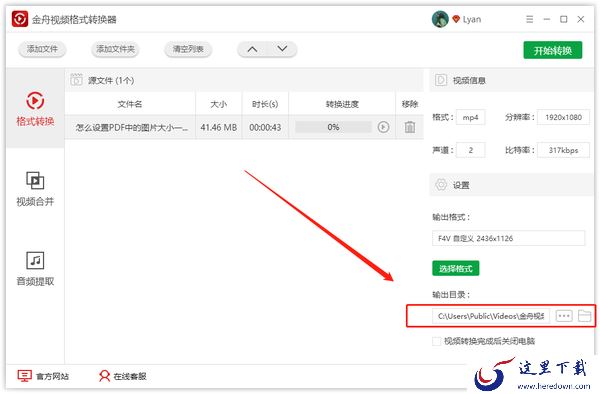
Task: Click the 文件名 column header
Action: [130, 104]
